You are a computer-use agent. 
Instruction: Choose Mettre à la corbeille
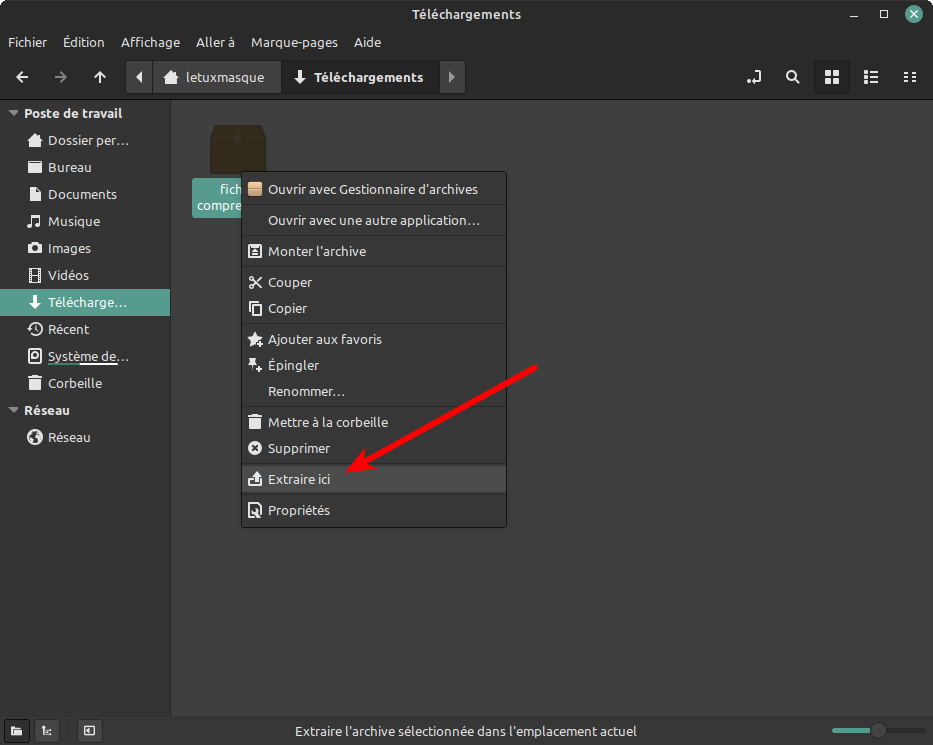coord(374,422)
